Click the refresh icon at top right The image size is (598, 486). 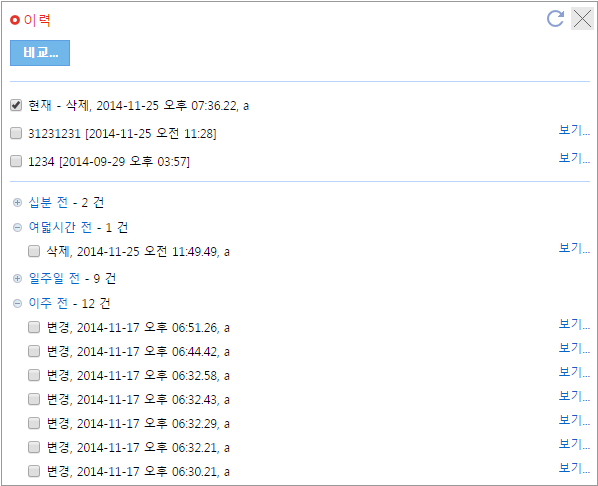(x=555, y=18)
